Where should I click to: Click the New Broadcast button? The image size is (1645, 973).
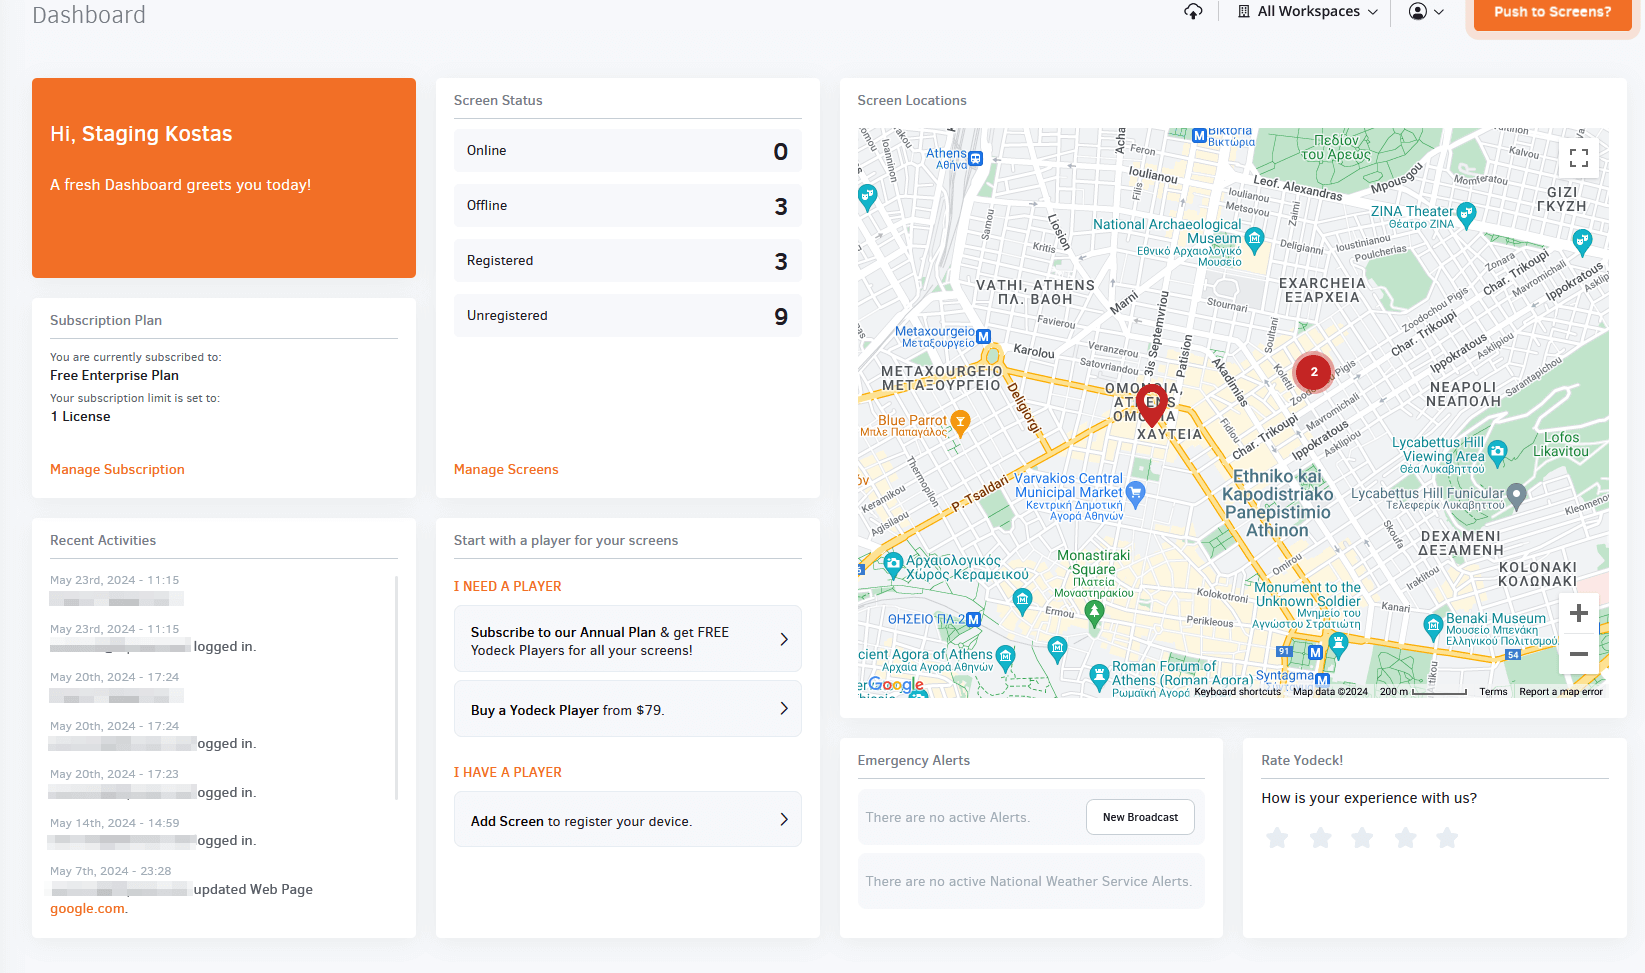click(1140, 817)
